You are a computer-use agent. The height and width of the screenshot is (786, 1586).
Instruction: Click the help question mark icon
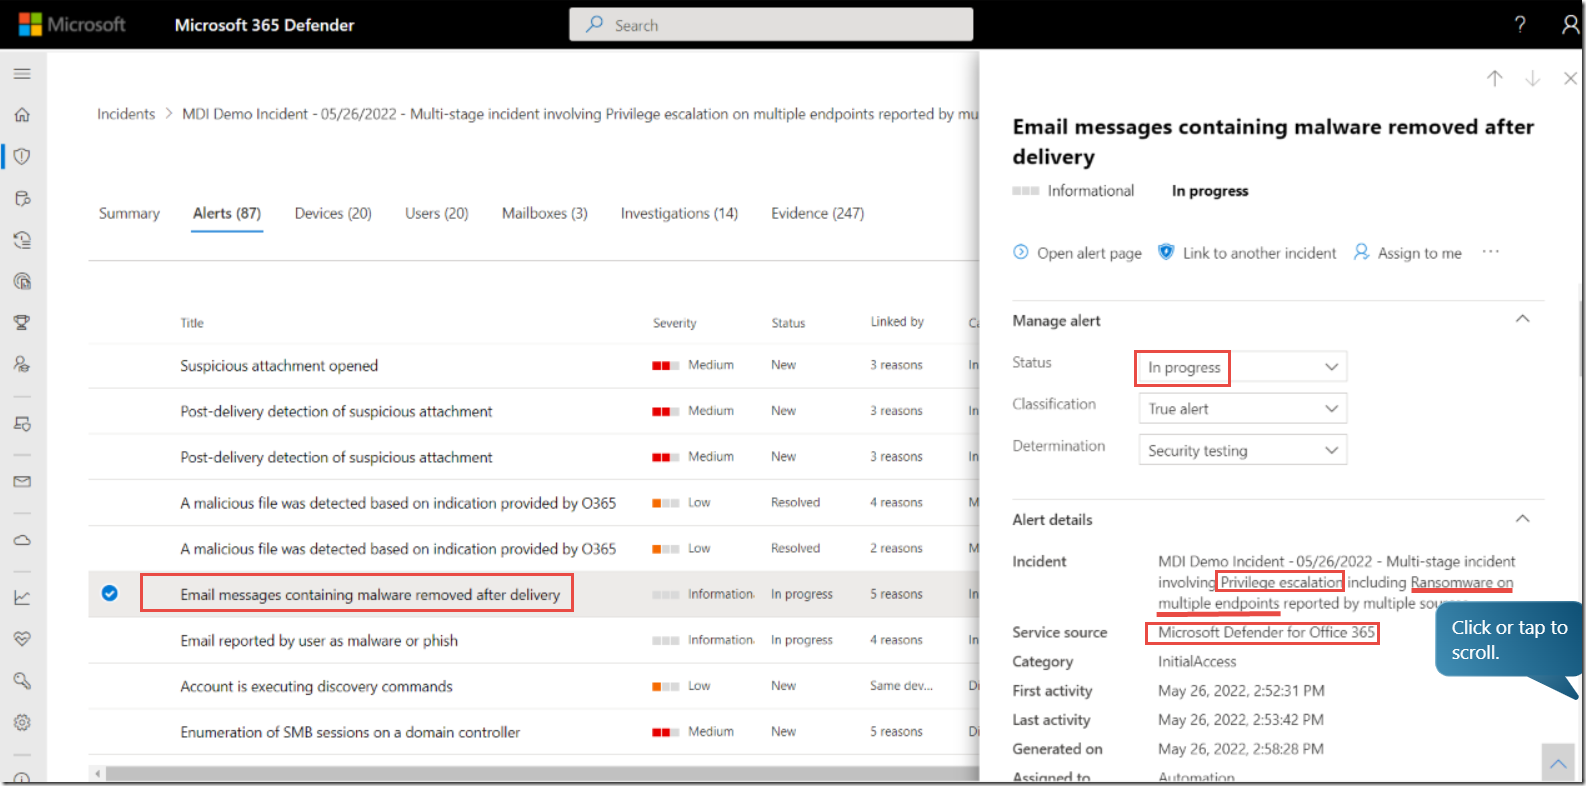coord(1520,25)
